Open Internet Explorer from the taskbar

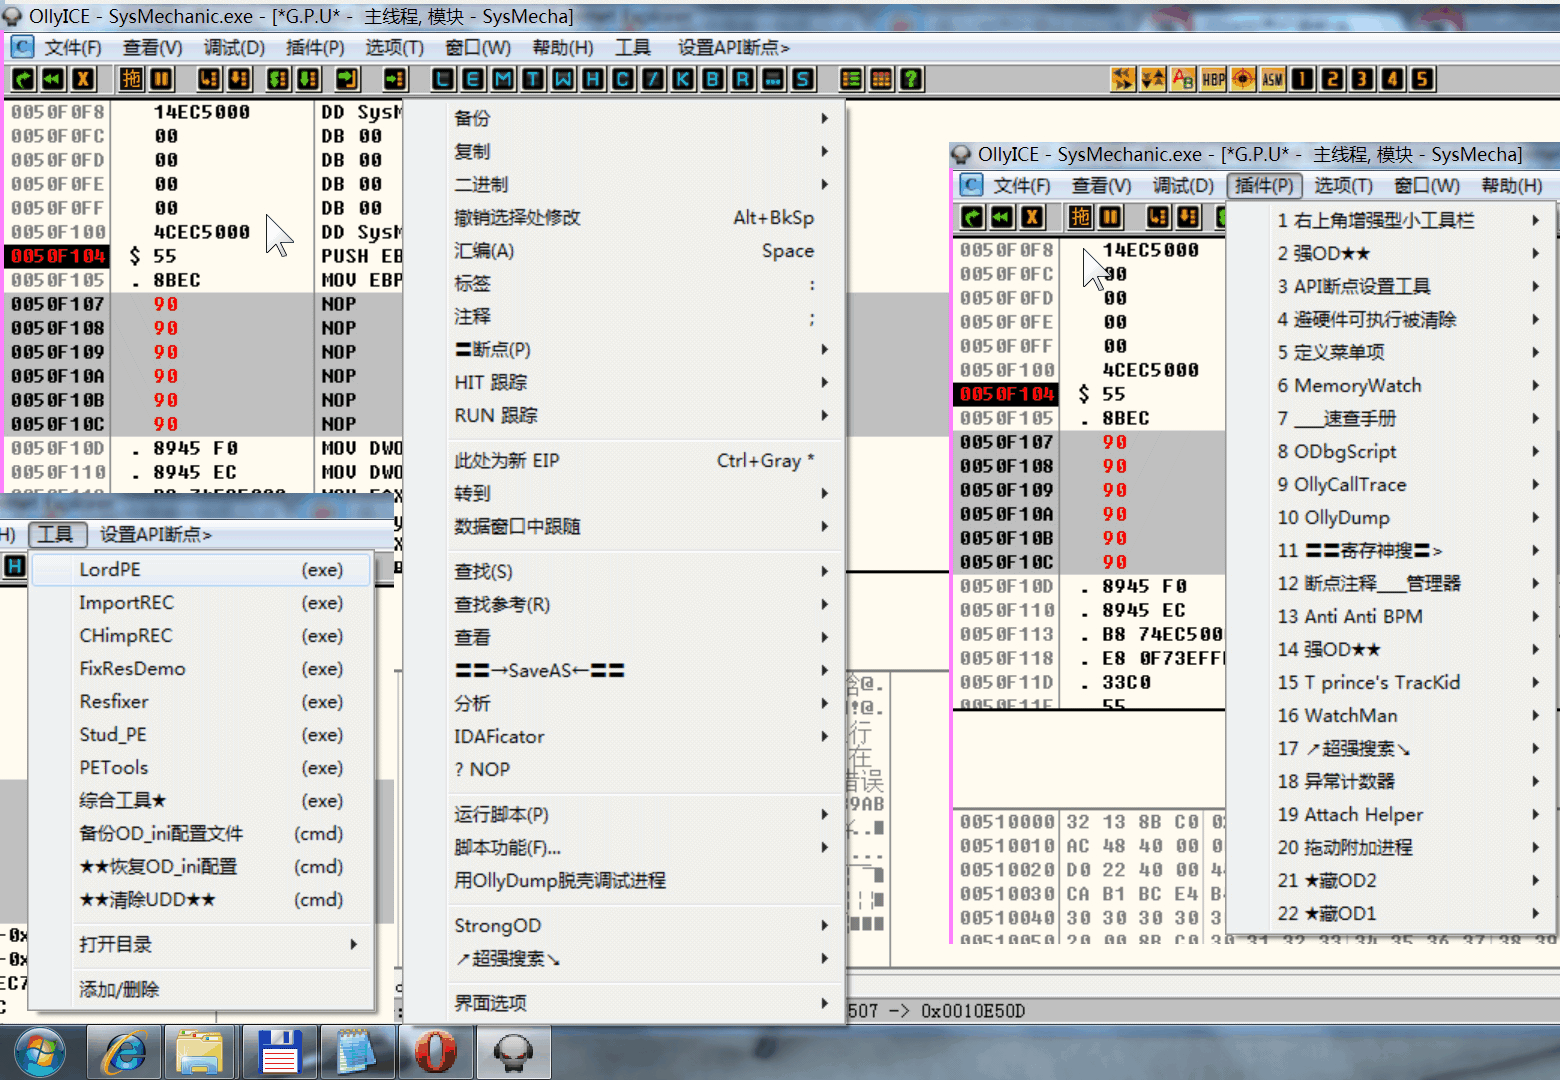click(124, 1052)
